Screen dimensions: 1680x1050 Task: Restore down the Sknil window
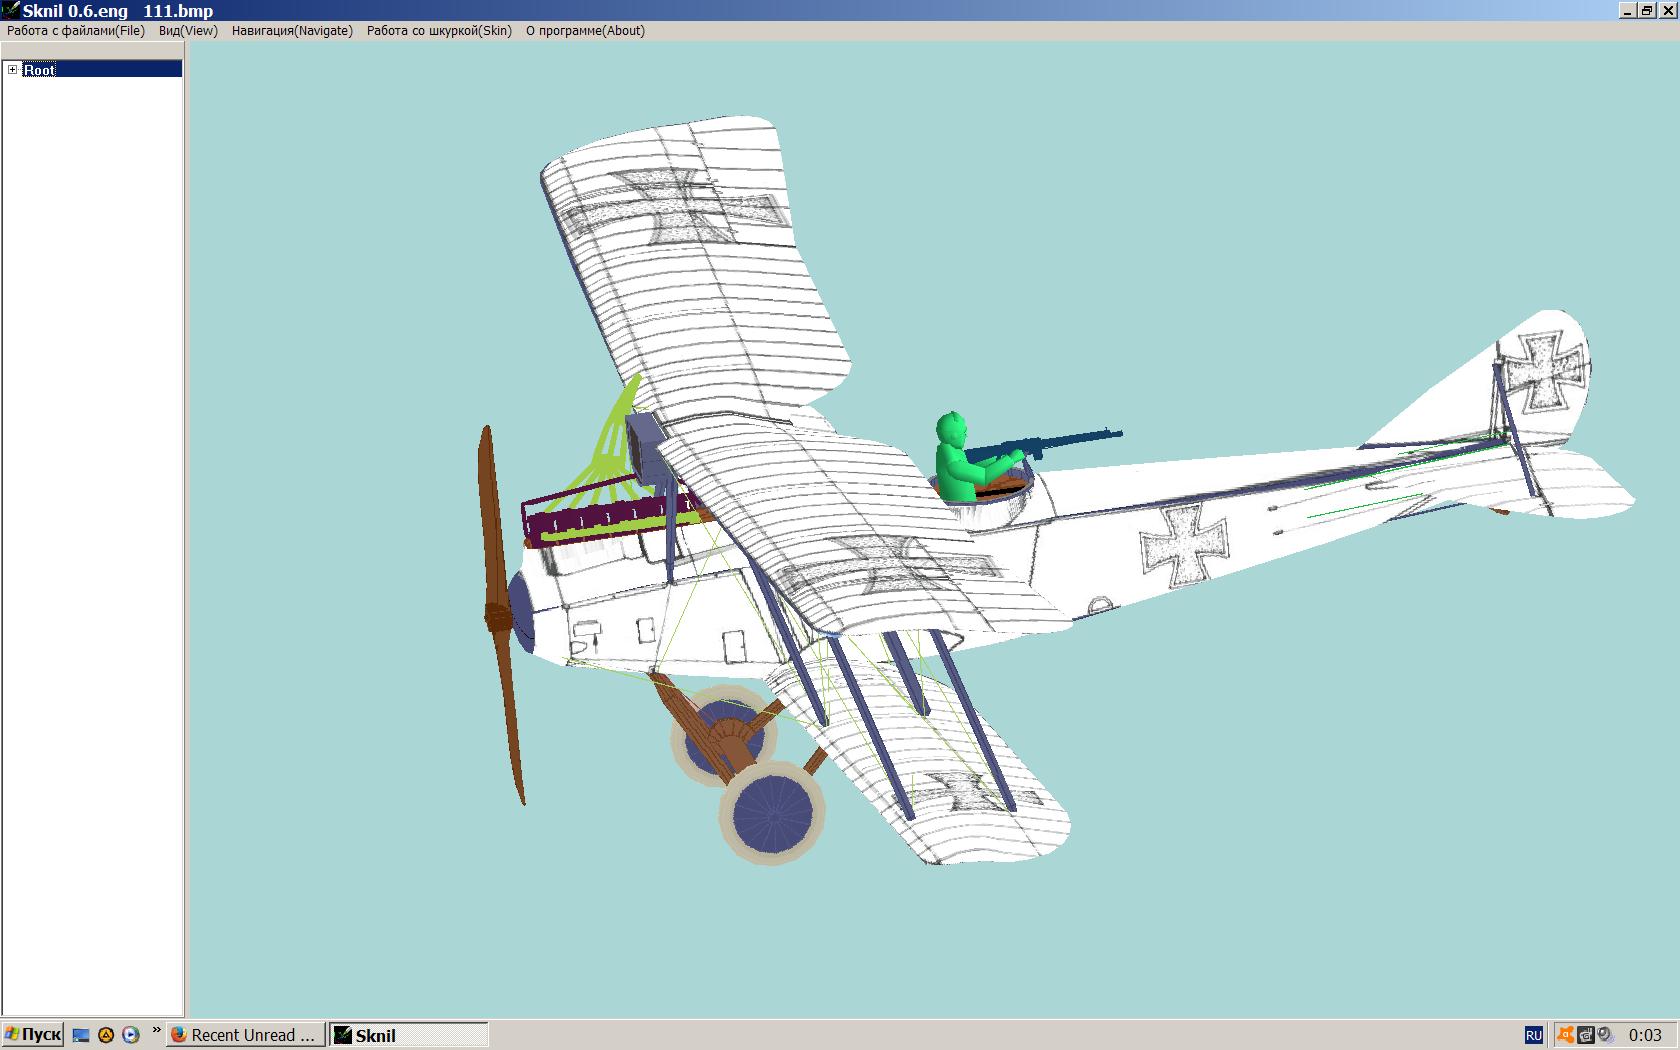click(x=1647, y=11)
